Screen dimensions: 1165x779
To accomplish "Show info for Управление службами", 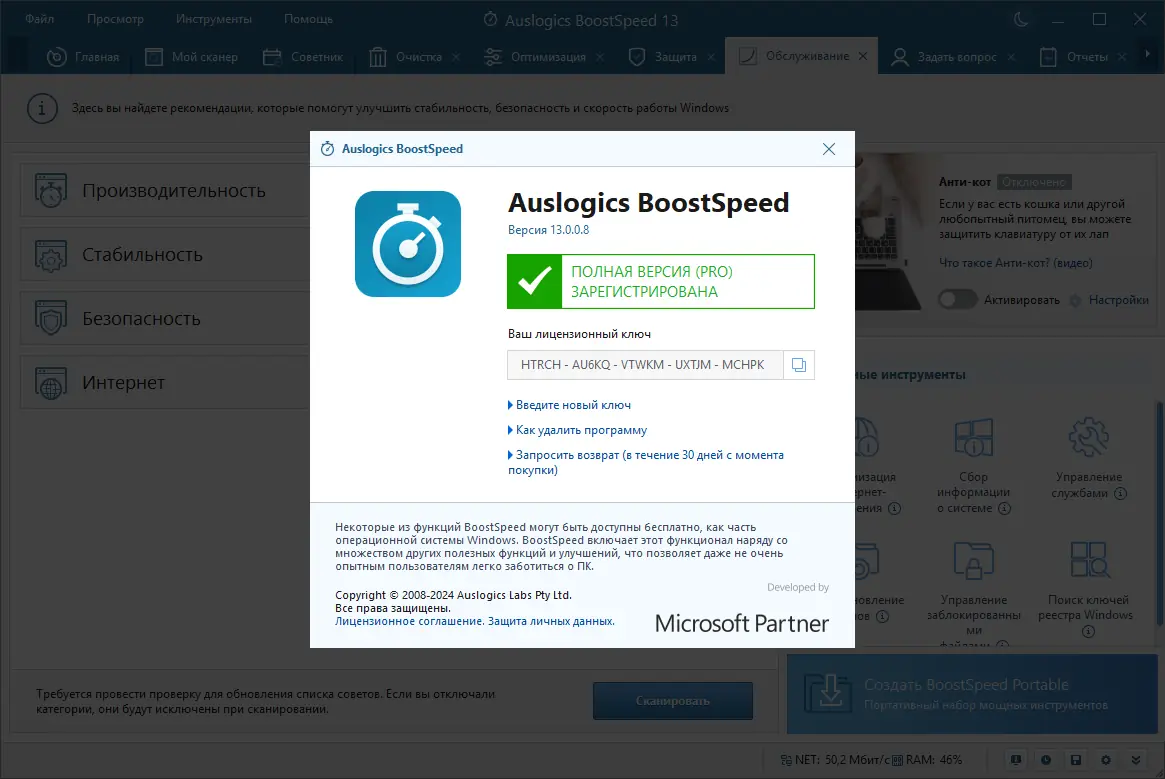I will click(1120, 494).
